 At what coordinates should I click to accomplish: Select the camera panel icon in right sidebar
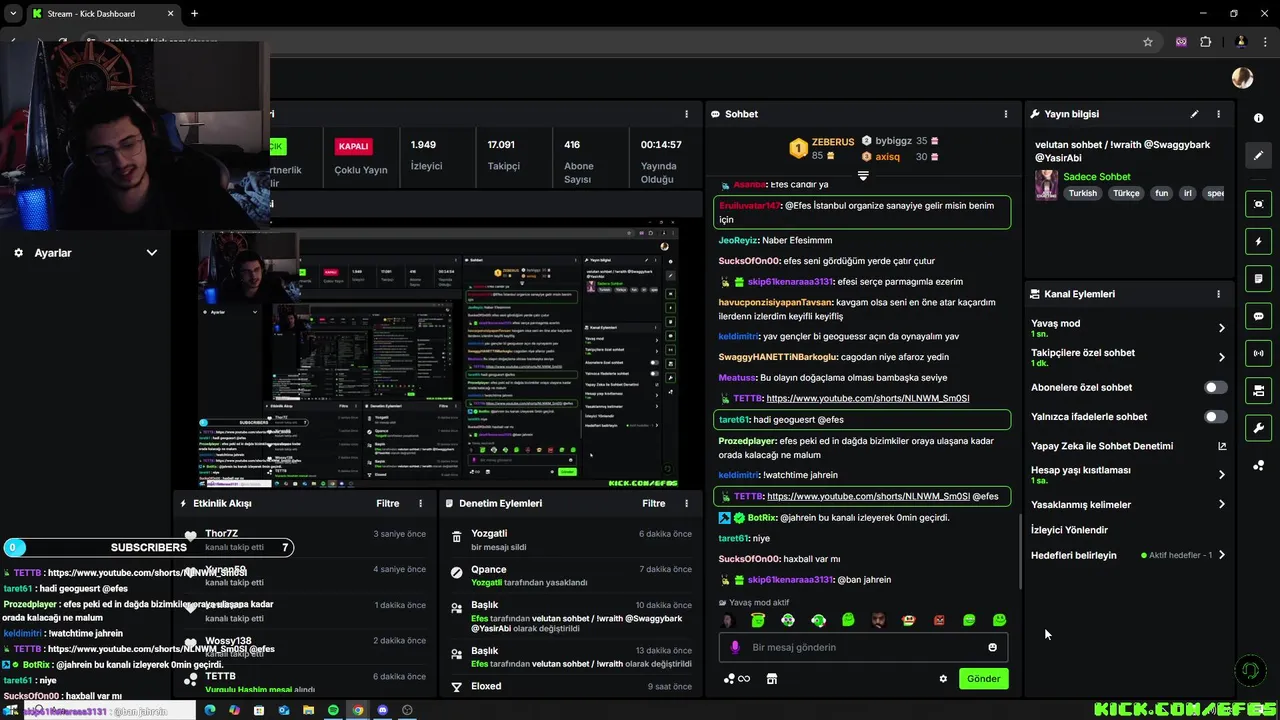click(x=1258, y=390)
